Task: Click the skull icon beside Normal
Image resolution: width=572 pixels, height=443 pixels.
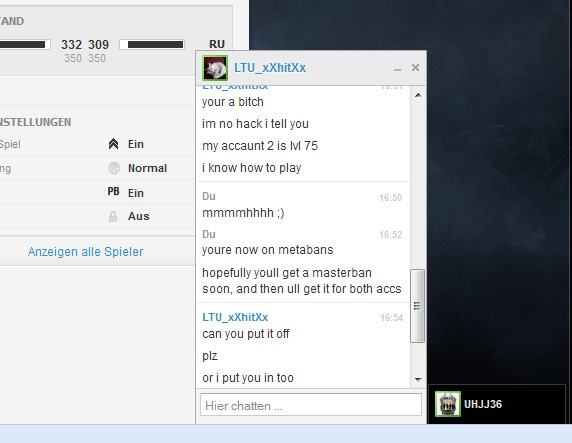Action: click(x=114, y=168)
